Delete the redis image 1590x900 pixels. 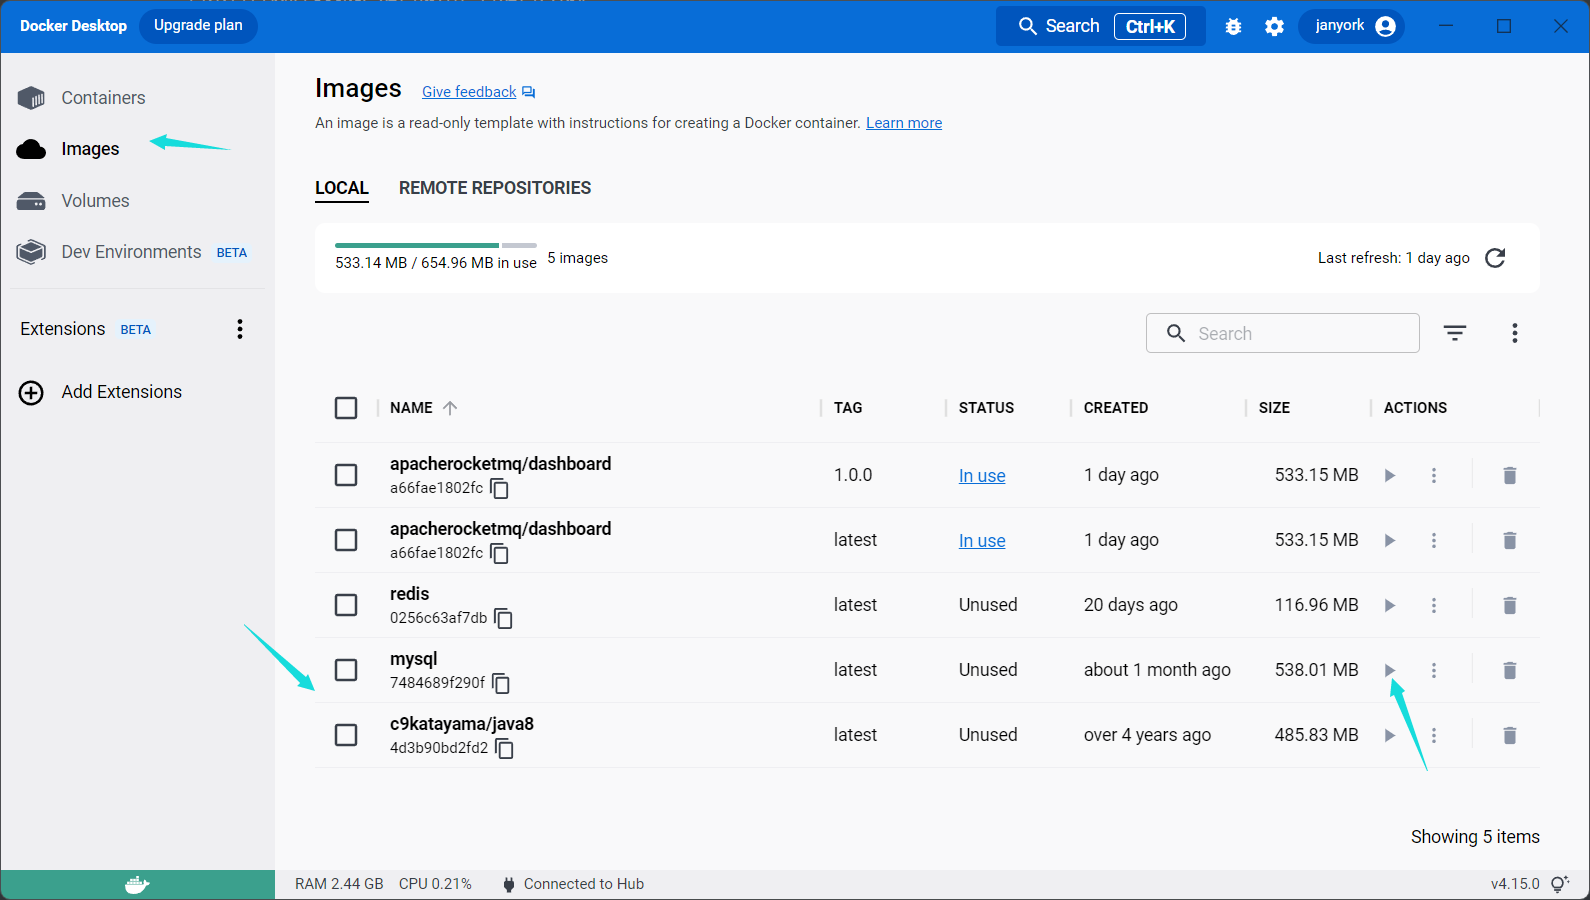pos(1510,606)
